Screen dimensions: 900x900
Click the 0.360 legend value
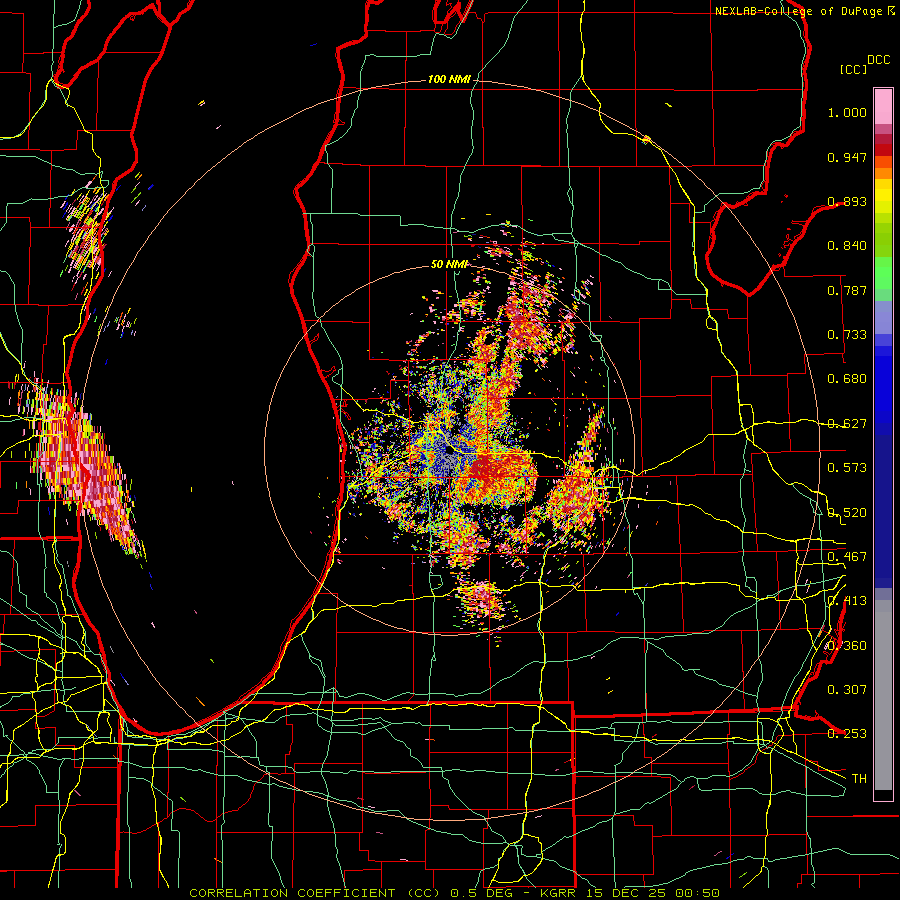point(847,646)
